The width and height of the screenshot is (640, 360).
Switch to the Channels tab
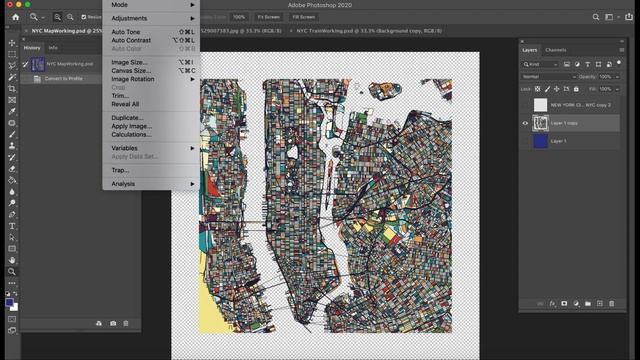click(x=556, y=50)
